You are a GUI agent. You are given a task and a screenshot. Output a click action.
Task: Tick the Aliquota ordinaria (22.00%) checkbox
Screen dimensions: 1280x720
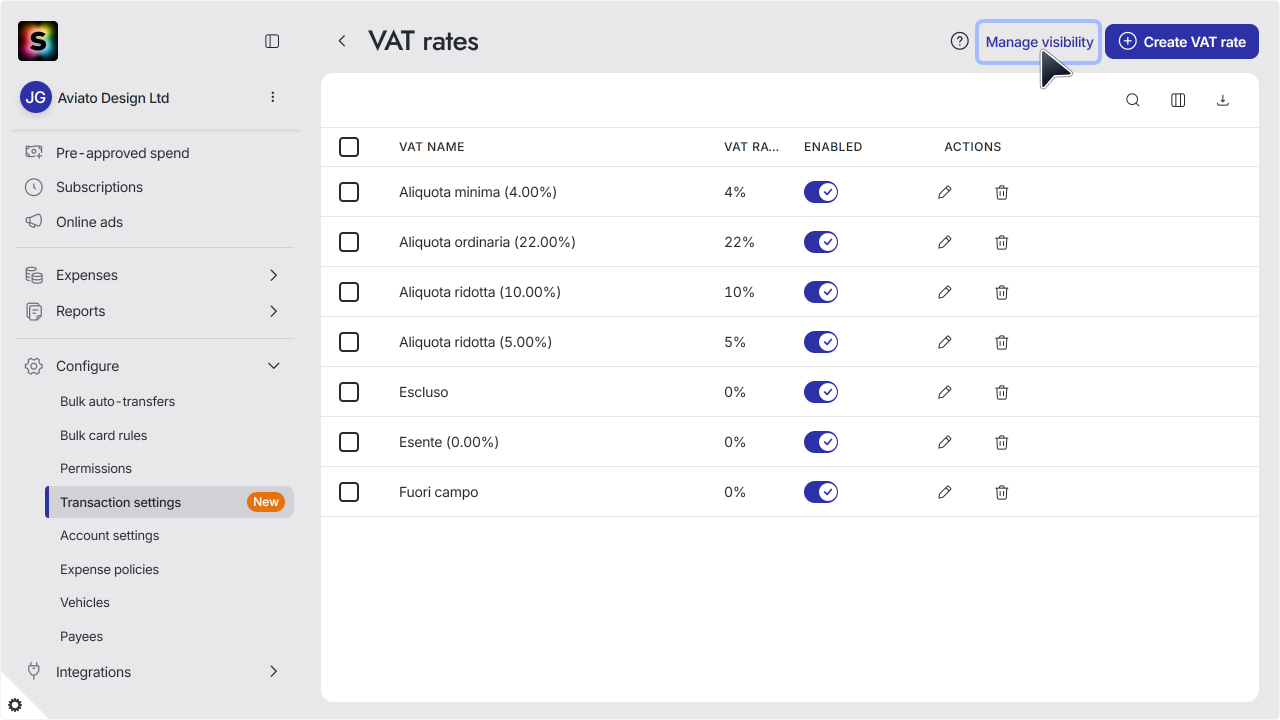[x=349, y=242]
